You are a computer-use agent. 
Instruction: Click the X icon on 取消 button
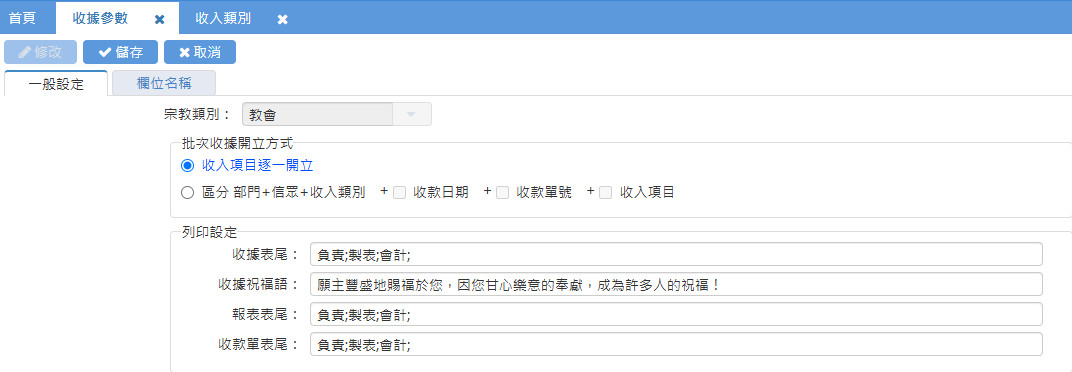(x=185, y=52)
